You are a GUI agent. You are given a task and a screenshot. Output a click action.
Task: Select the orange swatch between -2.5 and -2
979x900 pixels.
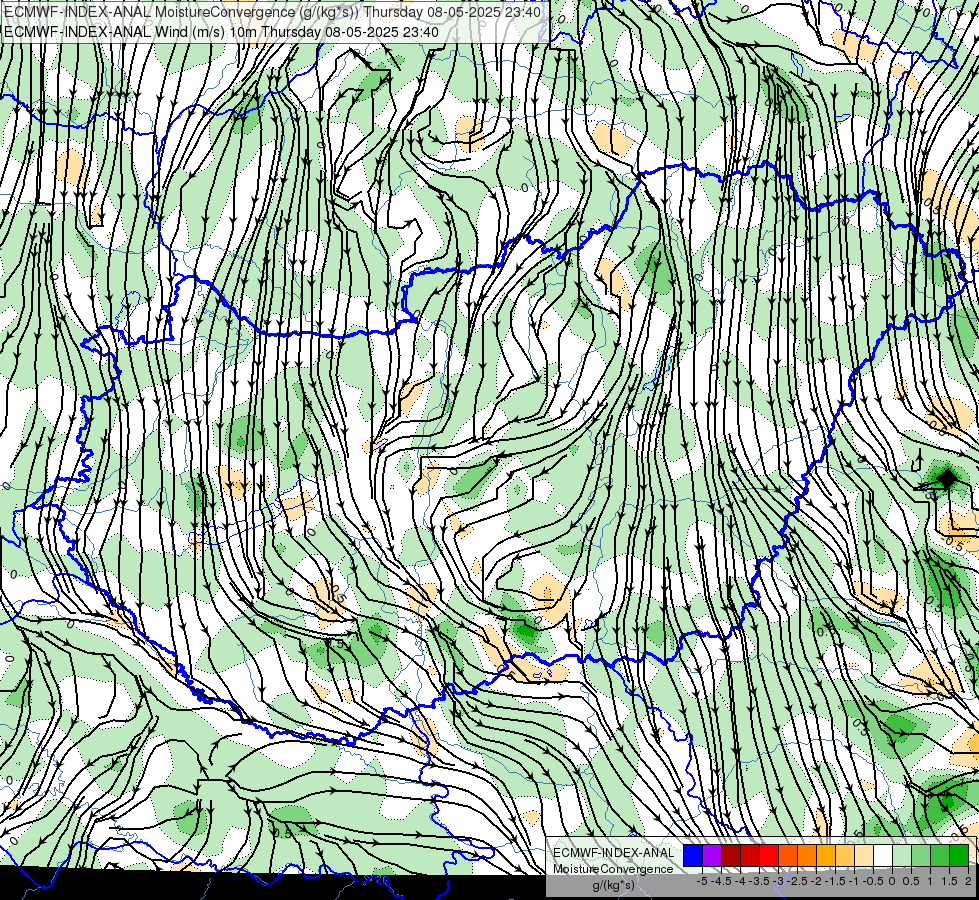(807, 855)
